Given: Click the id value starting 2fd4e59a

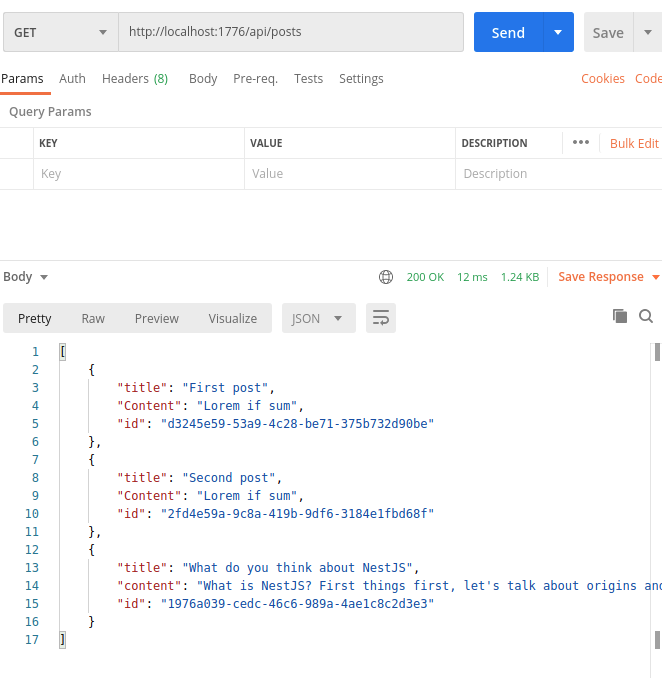Looking at the screenshot, I should [297, 513].
